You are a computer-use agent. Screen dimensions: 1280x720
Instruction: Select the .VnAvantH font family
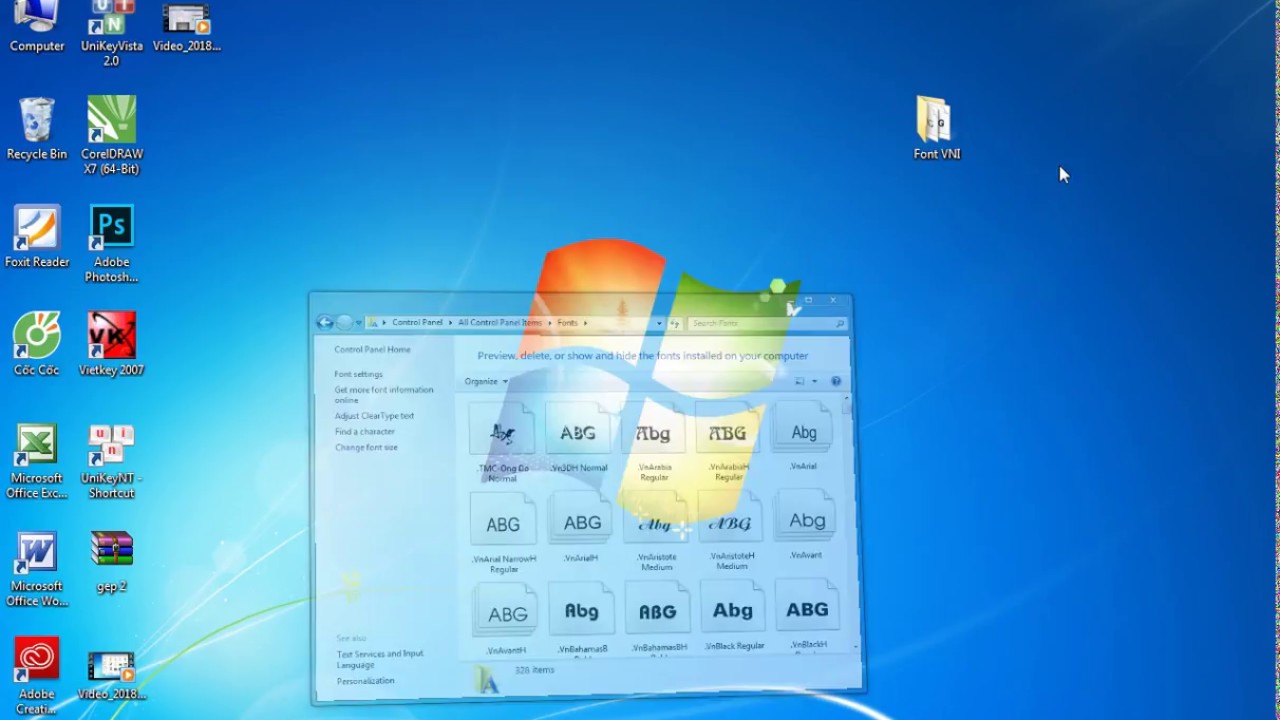point(507,621)
